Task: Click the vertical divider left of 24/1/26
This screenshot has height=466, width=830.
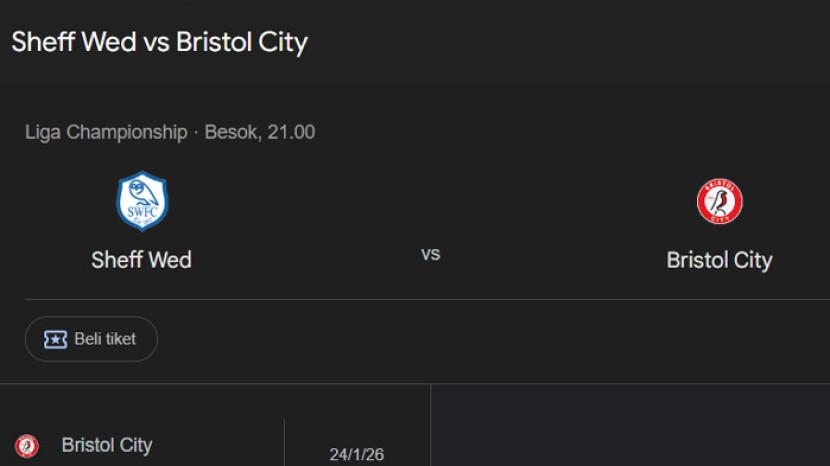Action: 285,443
